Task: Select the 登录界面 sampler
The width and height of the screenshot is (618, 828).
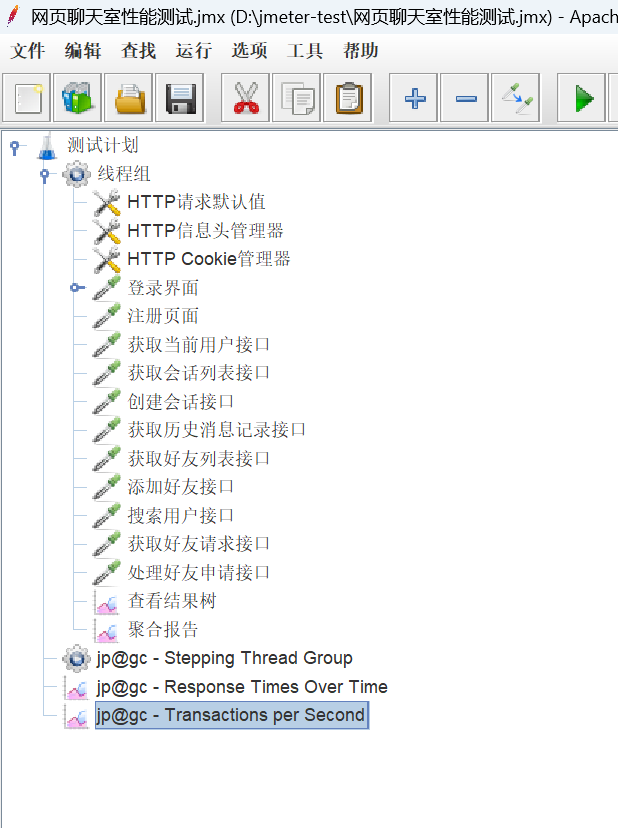Action: (163, 288)
